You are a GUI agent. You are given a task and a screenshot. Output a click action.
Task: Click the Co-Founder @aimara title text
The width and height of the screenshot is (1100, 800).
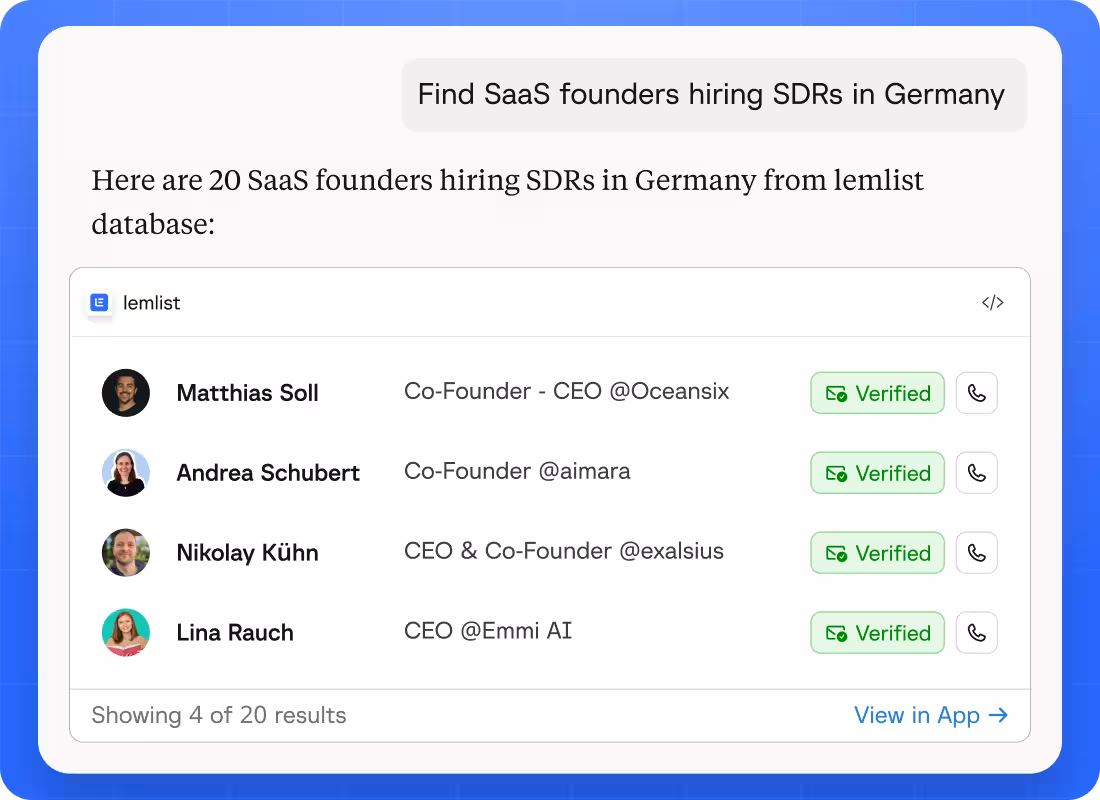(x=517, y=471)
